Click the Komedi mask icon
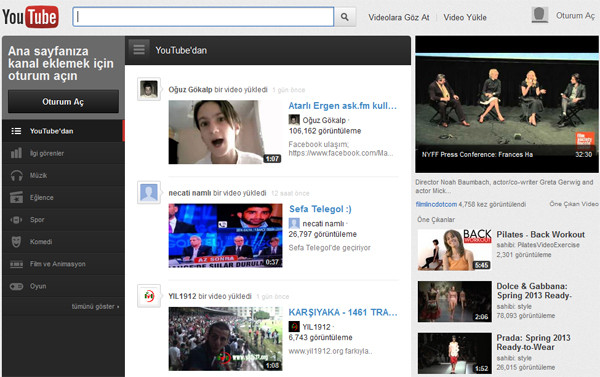 click(x=16, y=242)
